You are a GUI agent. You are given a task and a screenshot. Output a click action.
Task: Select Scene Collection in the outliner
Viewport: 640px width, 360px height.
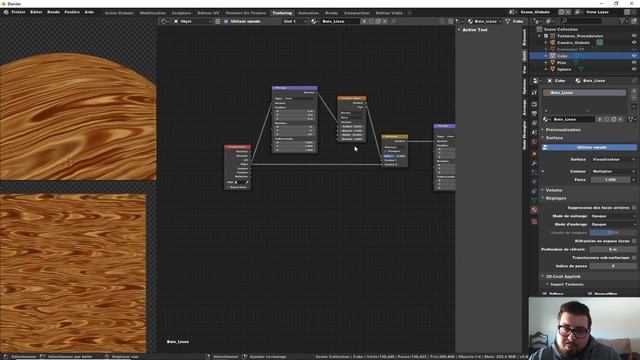pos(561,29)
